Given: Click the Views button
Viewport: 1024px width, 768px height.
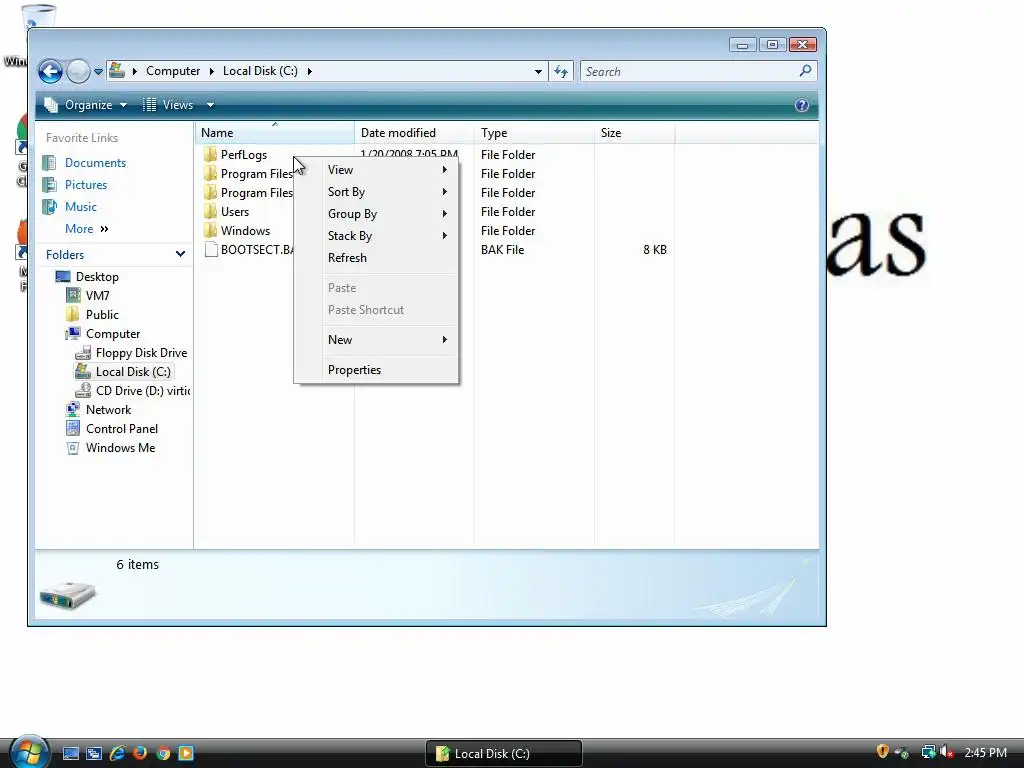Looking at the screenshot, I should [x=168, y=104].
